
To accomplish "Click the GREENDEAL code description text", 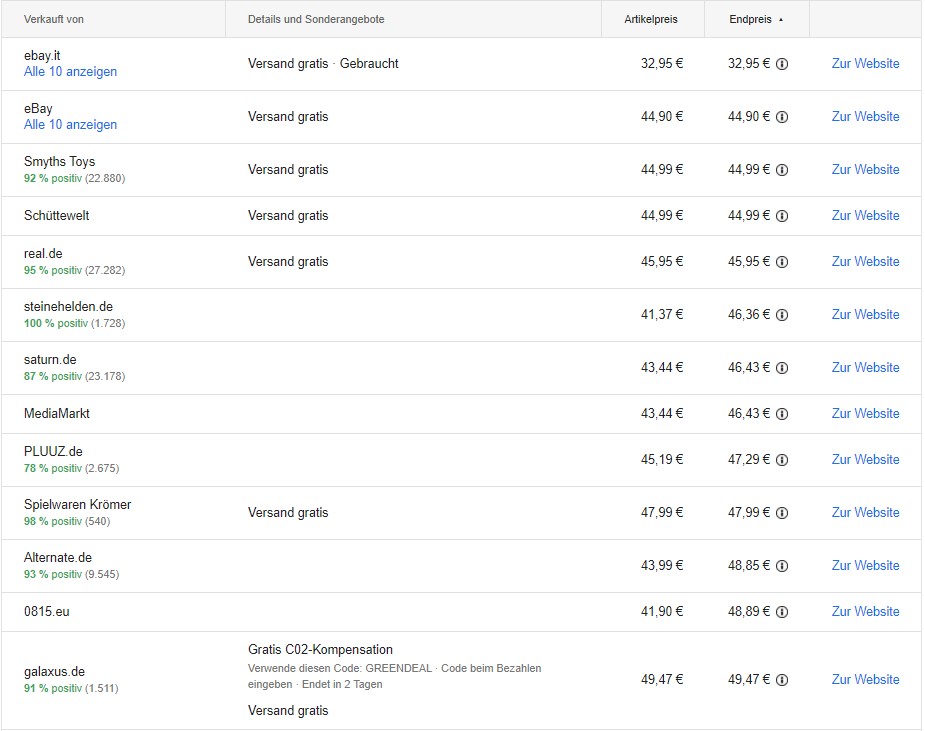I will 395,676.
